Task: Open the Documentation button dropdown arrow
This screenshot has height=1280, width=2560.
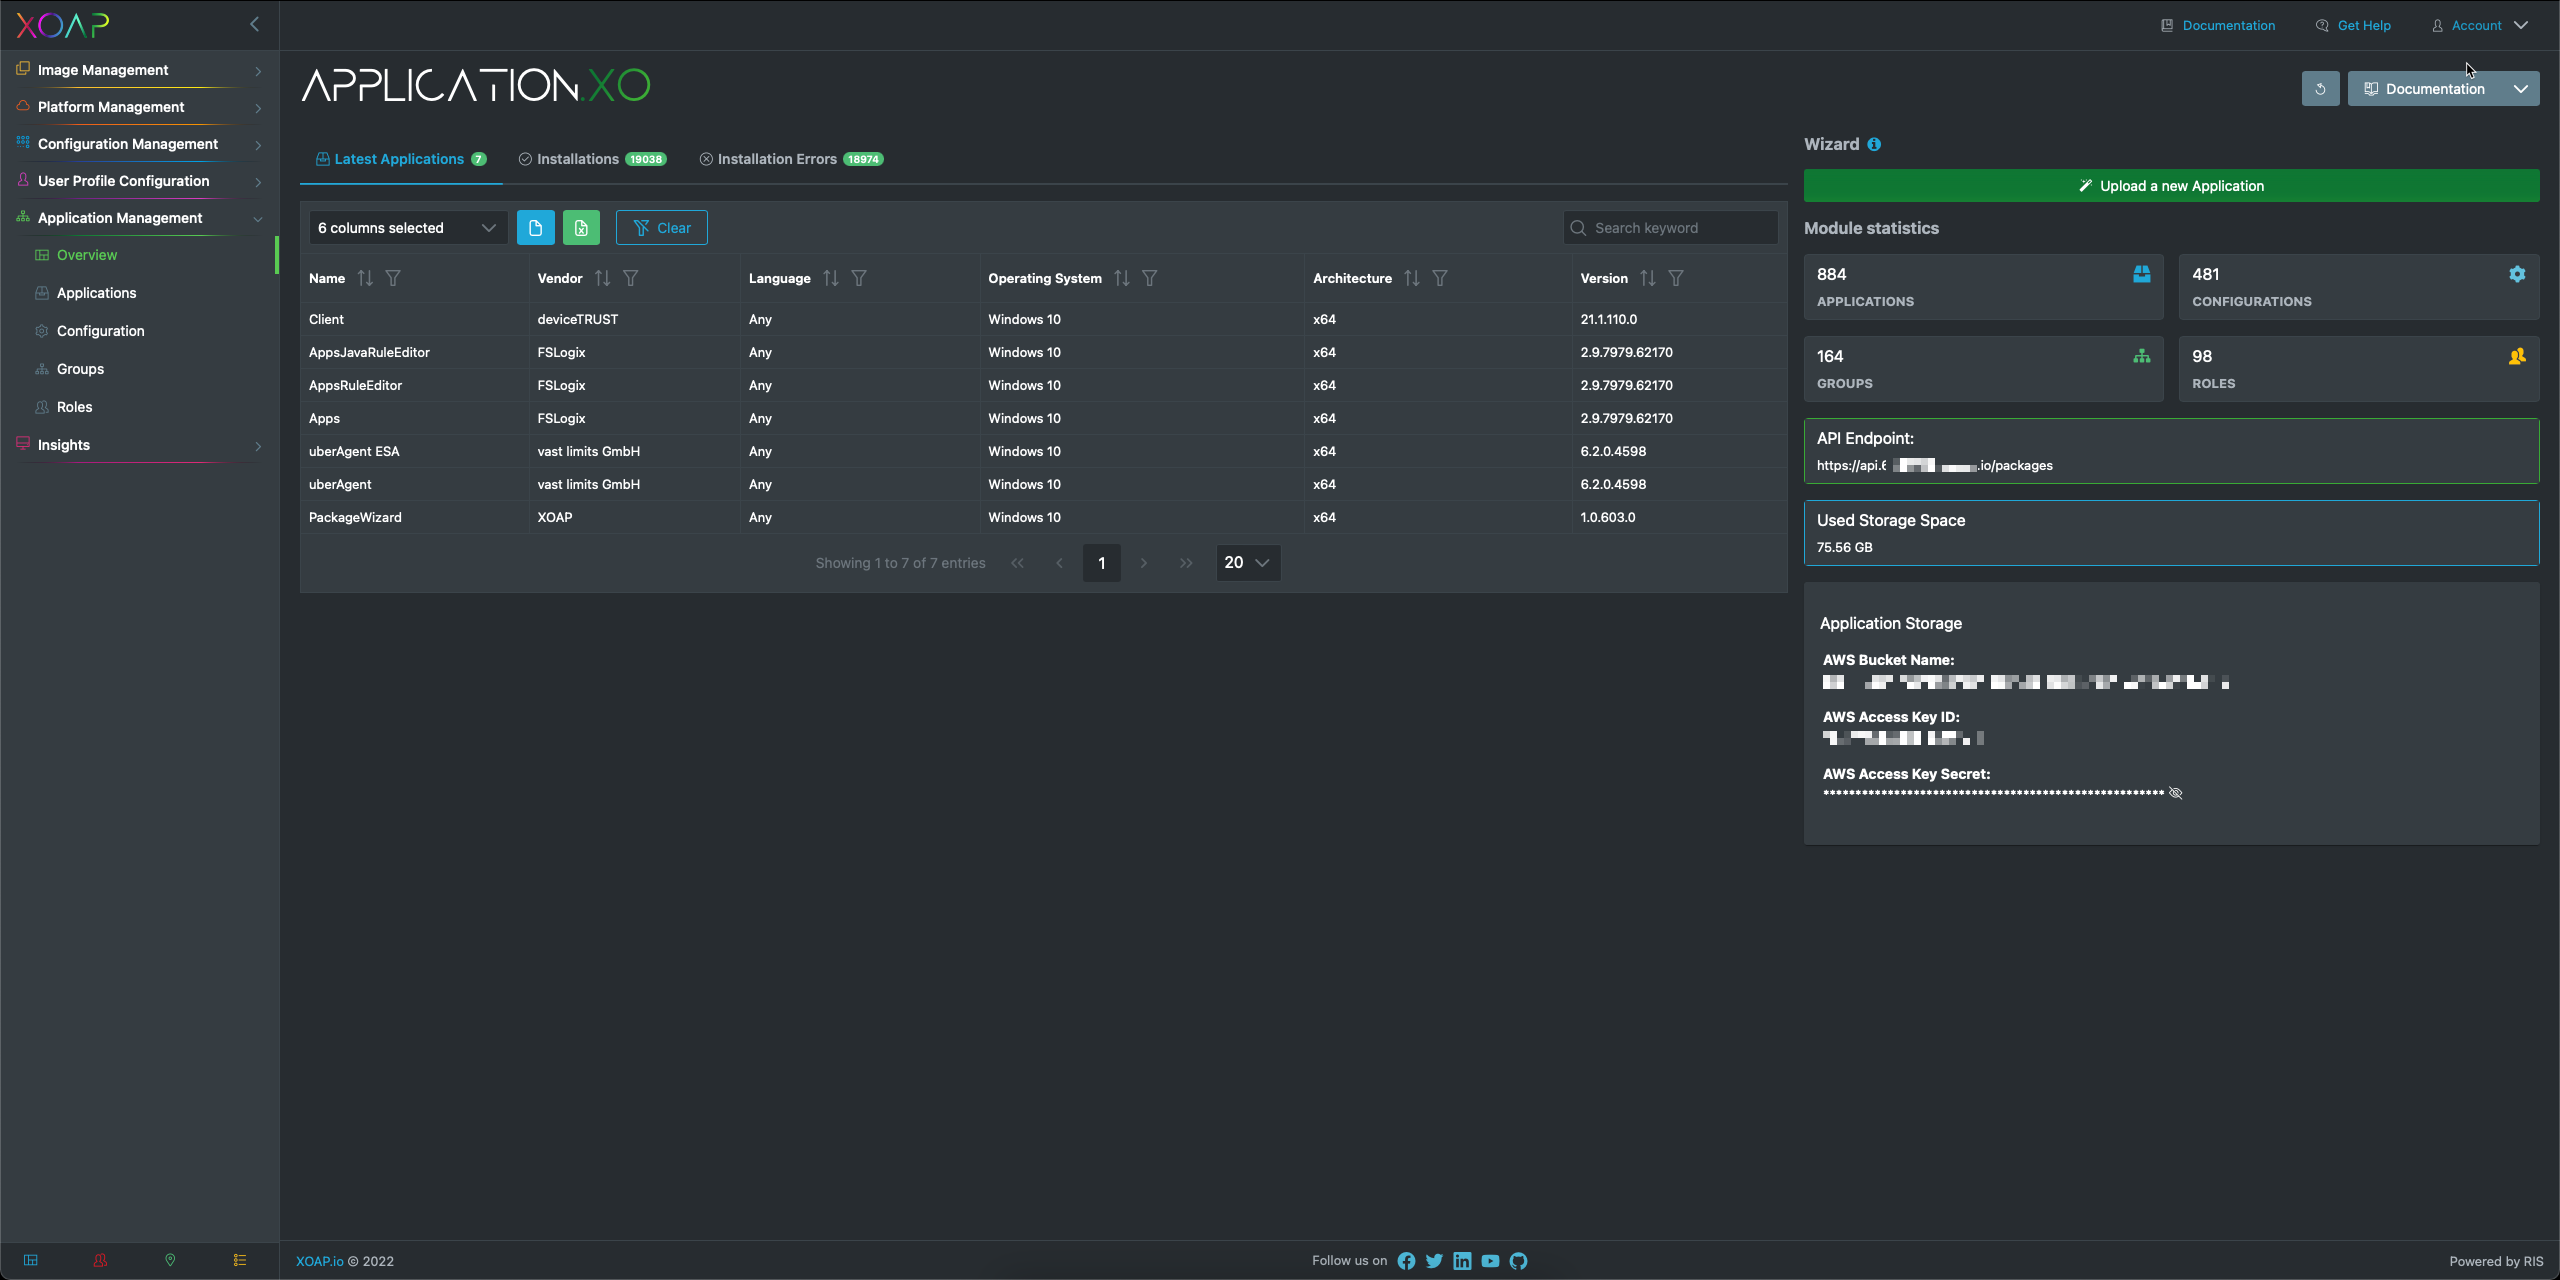Action: pyautogui.click(x=2520, y=89)
